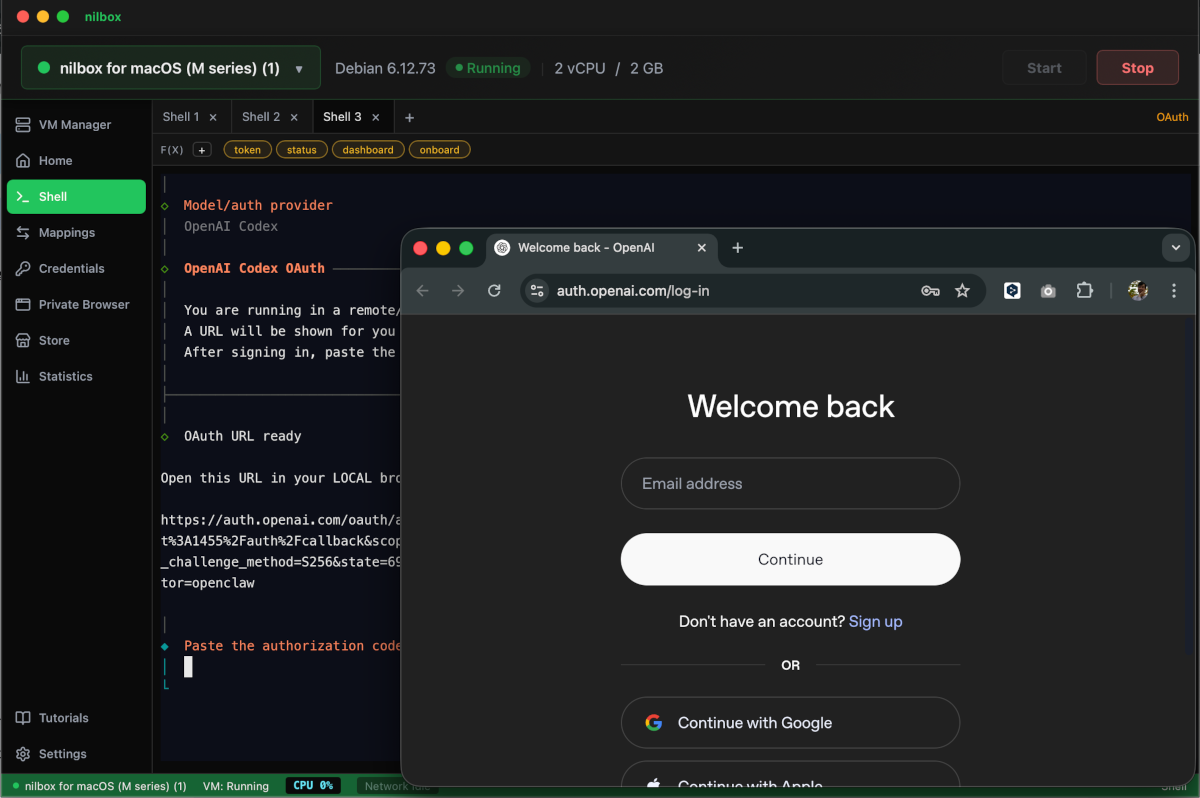Viewport: 1200px width, 798px height.
Task: Switch to the Shell 1 tab
Action: 181,116
